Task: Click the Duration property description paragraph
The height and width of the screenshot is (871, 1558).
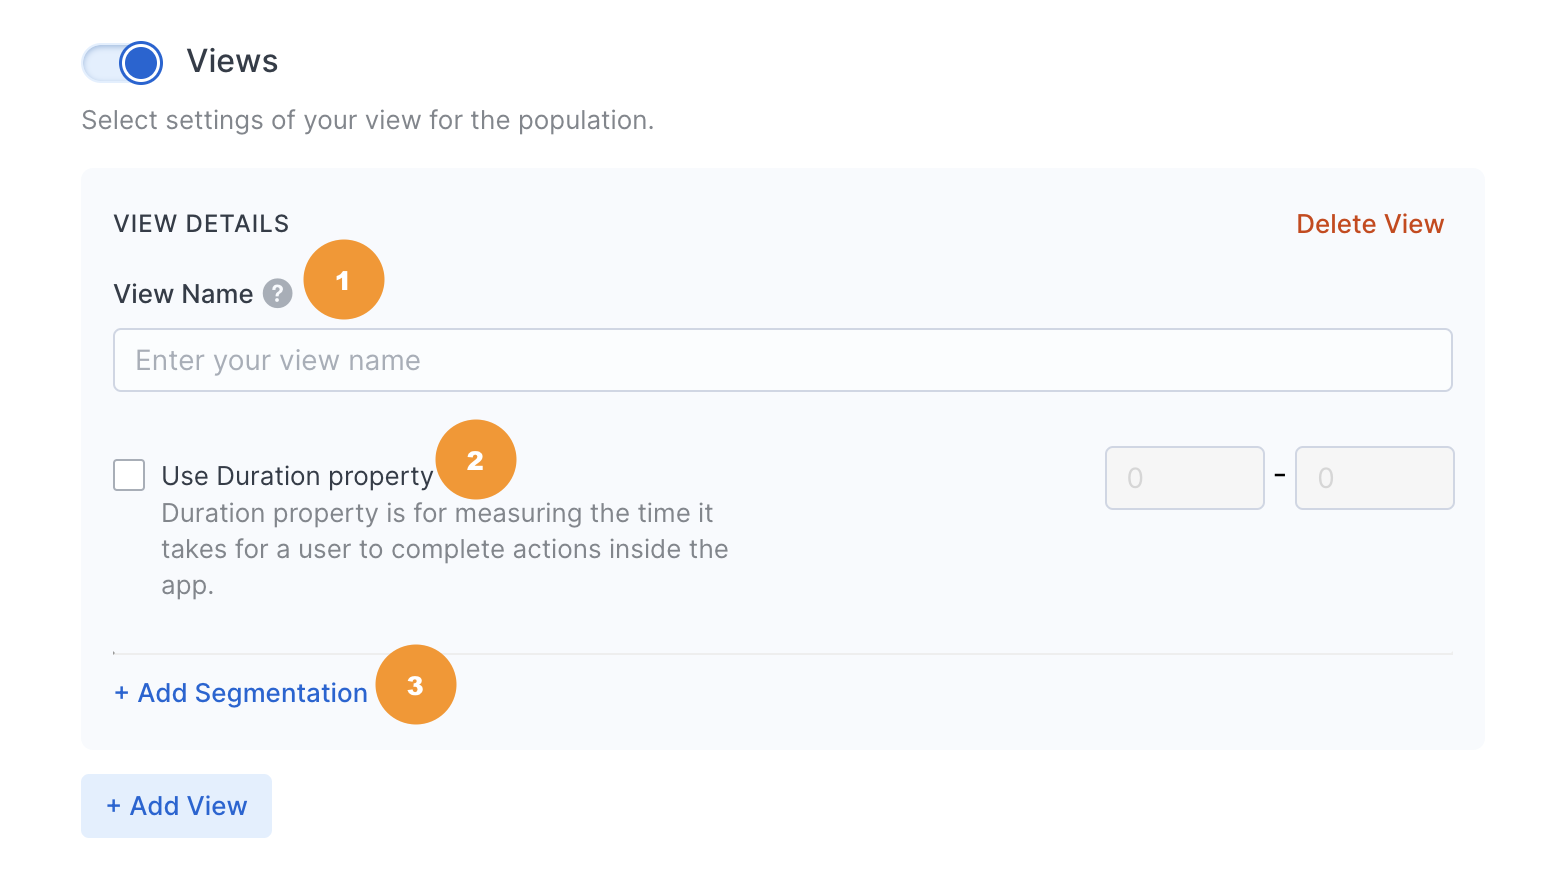Action: (x=445, y=549)
